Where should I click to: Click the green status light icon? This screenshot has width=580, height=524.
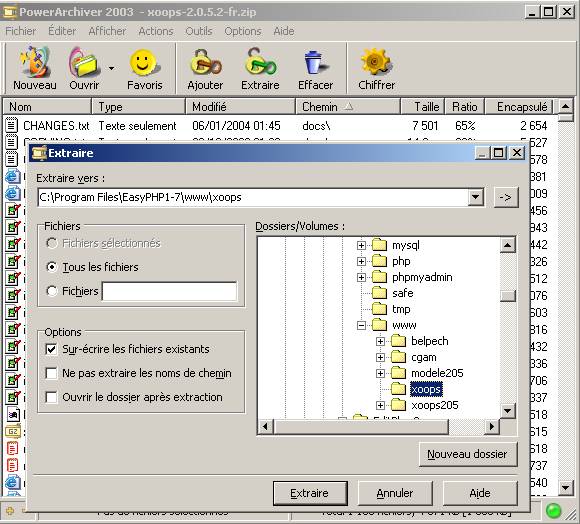pos(553,511)
